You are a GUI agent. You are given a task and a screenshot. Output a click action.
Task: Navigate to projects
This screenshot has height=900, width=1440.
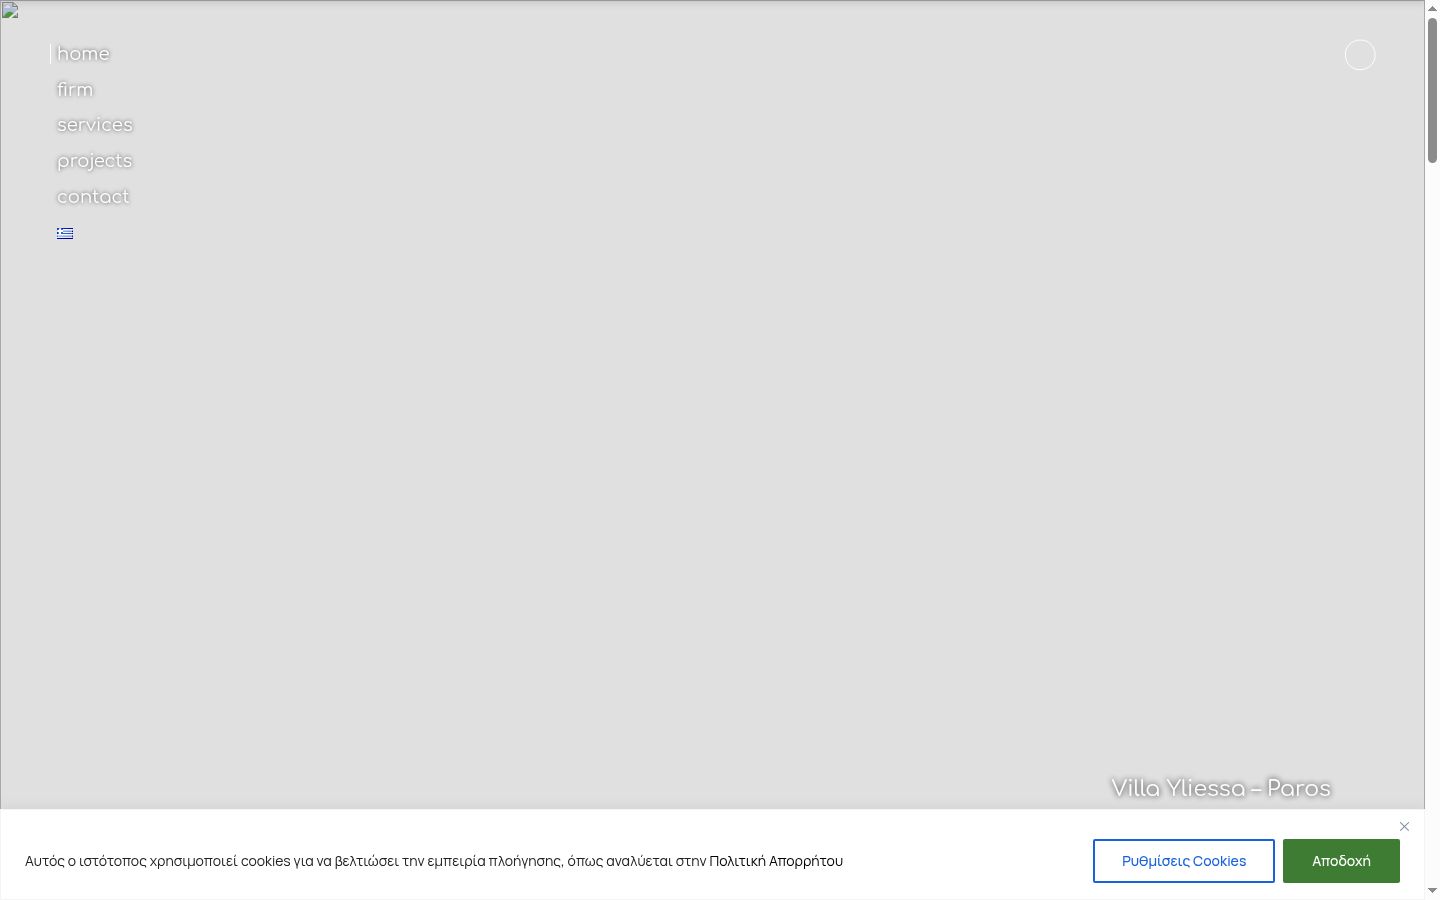95,161
